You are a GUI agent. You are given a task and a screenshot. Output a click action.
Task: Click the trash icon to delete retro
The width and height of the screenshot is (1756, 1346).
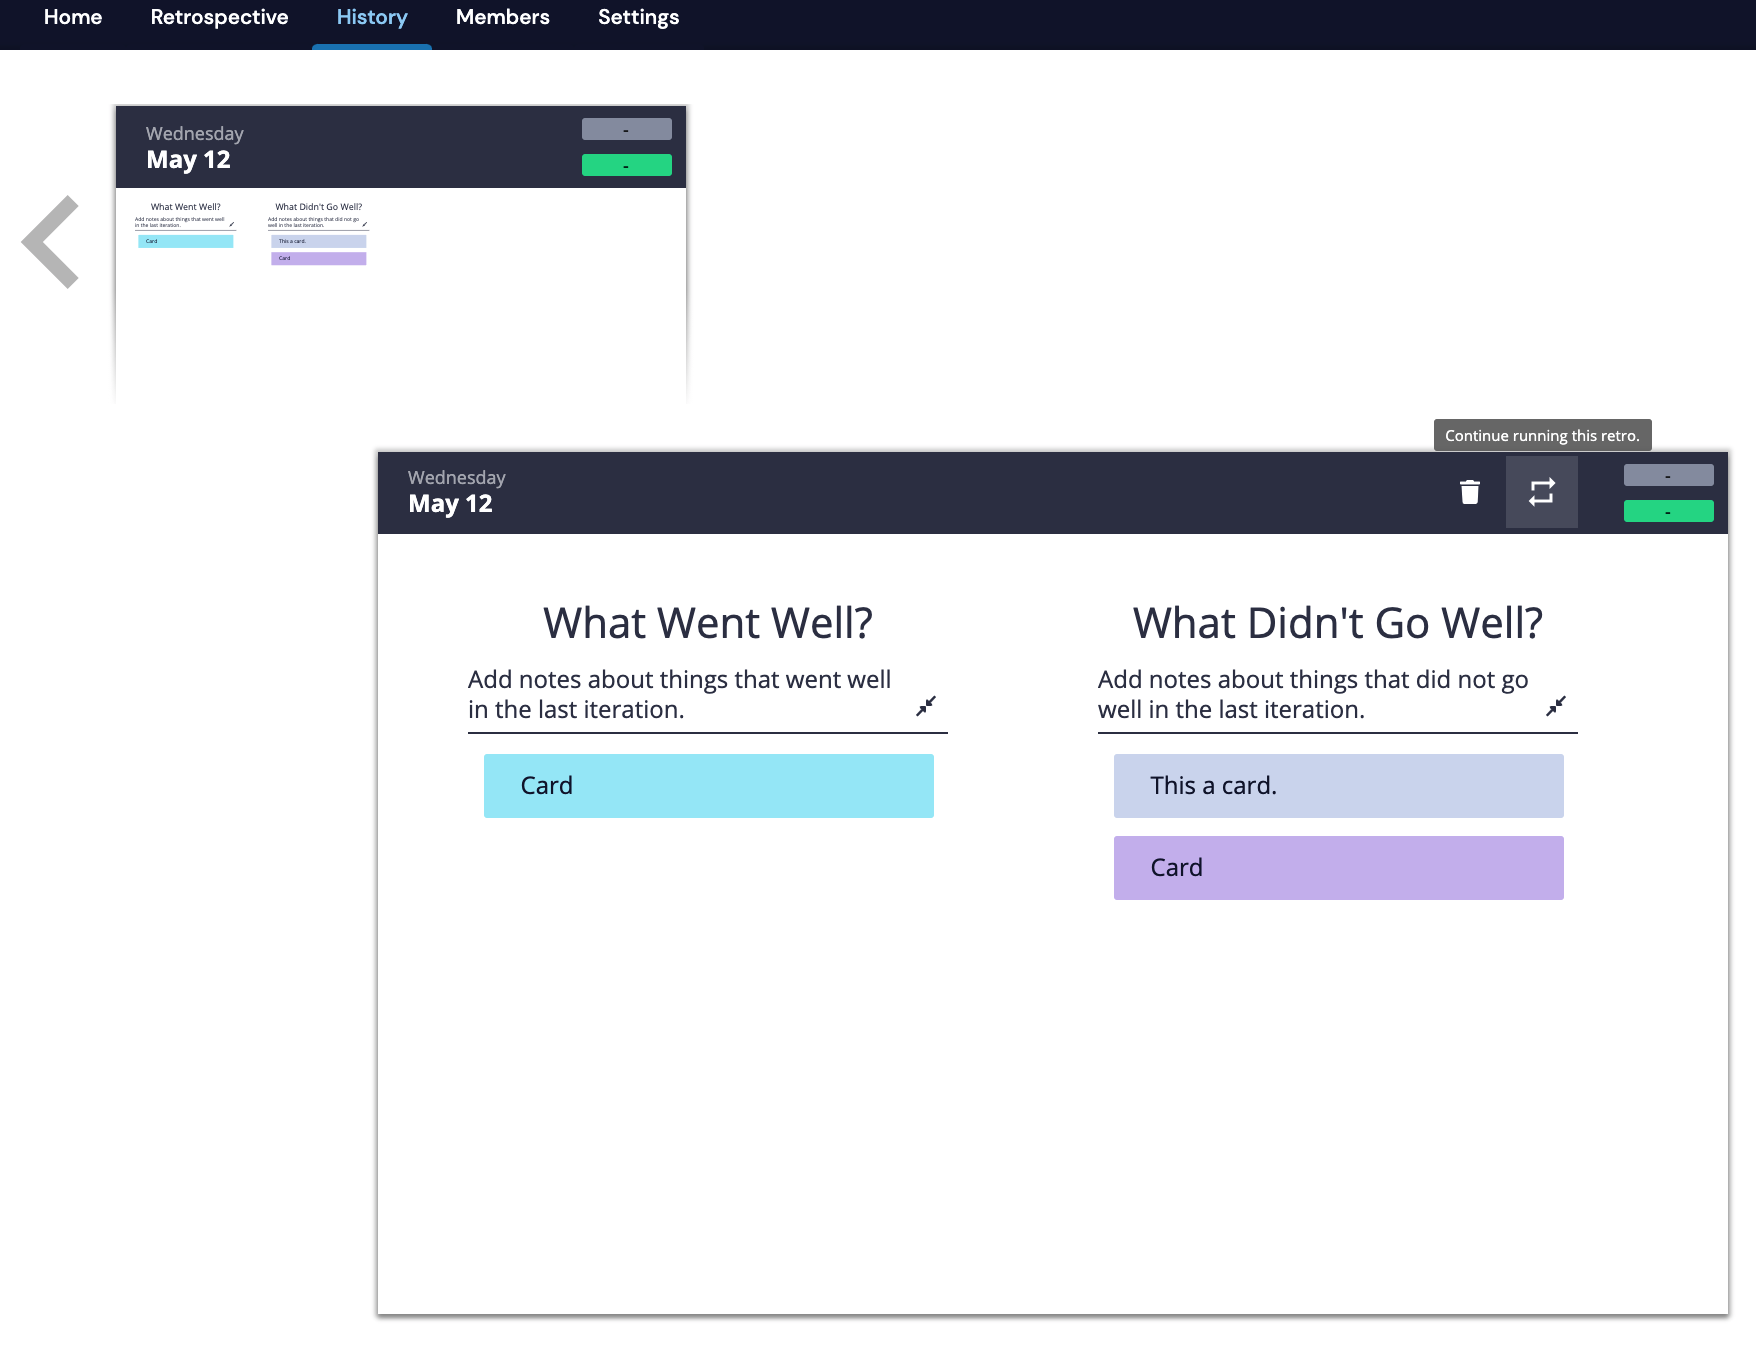click(x=1469, y=492)
